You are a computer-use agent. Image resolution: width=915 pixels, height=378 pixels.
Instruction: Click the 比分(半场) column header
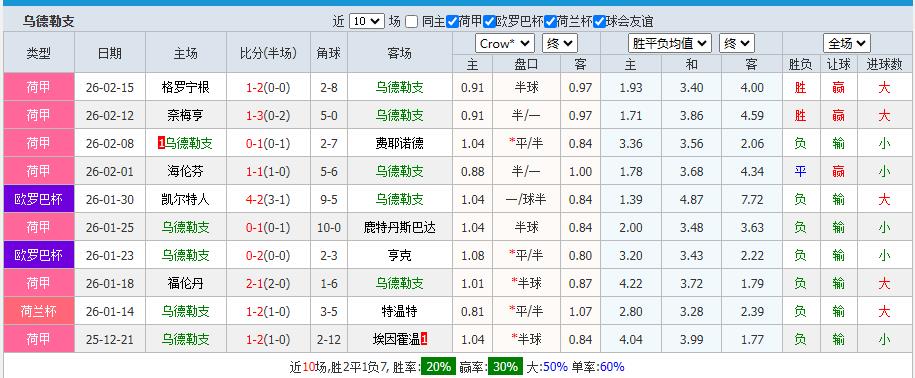click(x=268, y=54)
